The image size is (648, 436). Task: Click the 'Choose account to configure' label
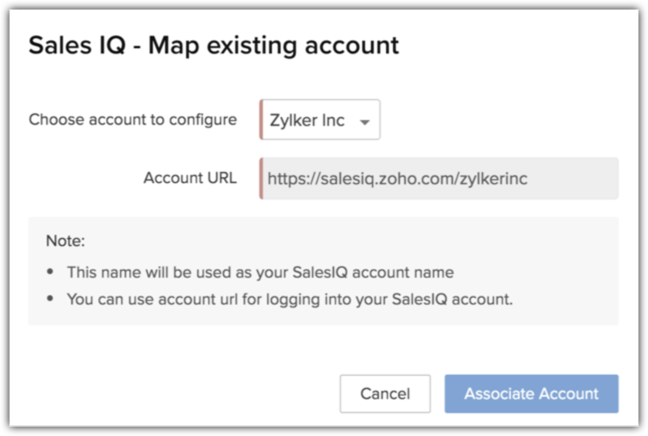pyautogui.click(x=133, y=120)
